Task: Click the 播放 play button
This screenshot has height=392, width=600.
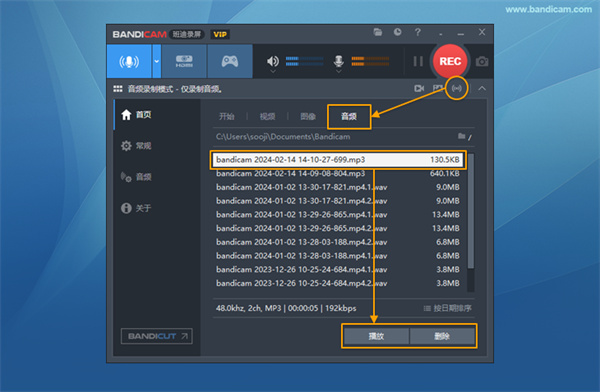Action: tap(376, 336)
